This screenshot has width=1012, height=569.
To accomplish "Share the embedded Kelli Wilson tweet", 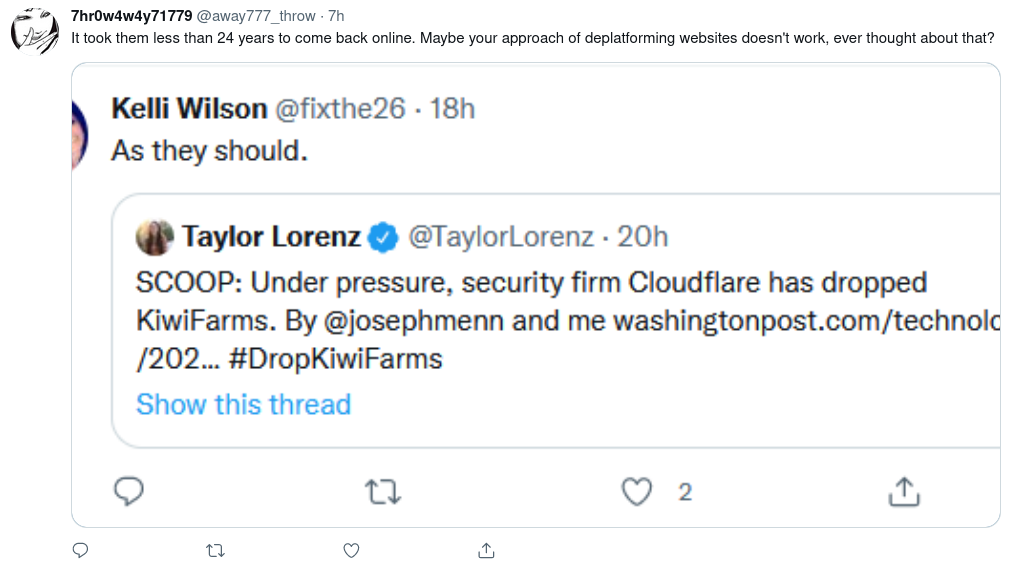I will [x=904, y=492].
